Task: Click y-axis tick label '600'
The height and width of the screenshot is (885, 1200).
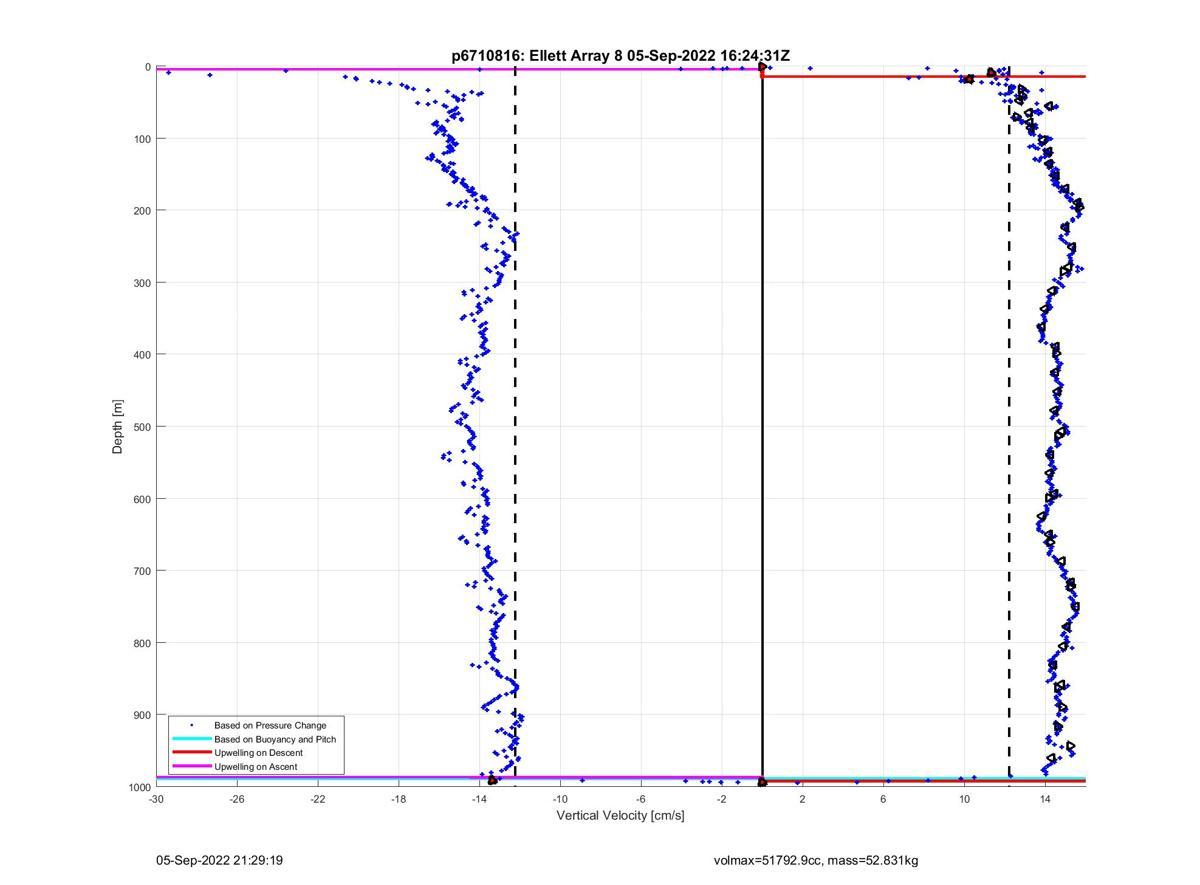Action: (142, 499)
